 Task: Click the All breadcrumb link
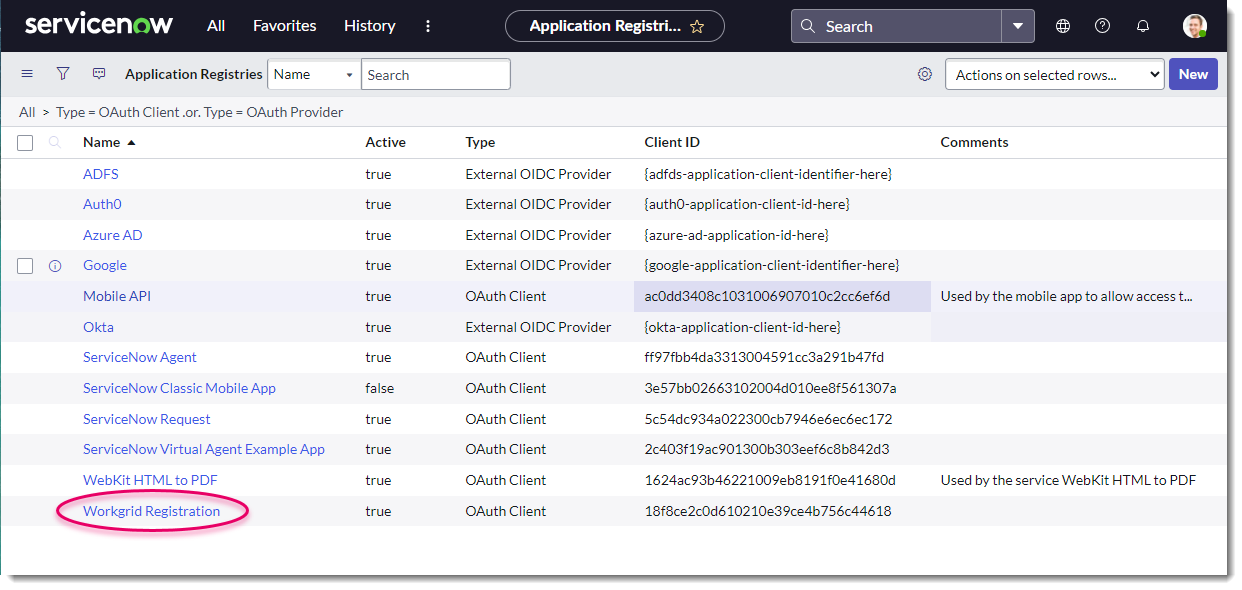27,112
